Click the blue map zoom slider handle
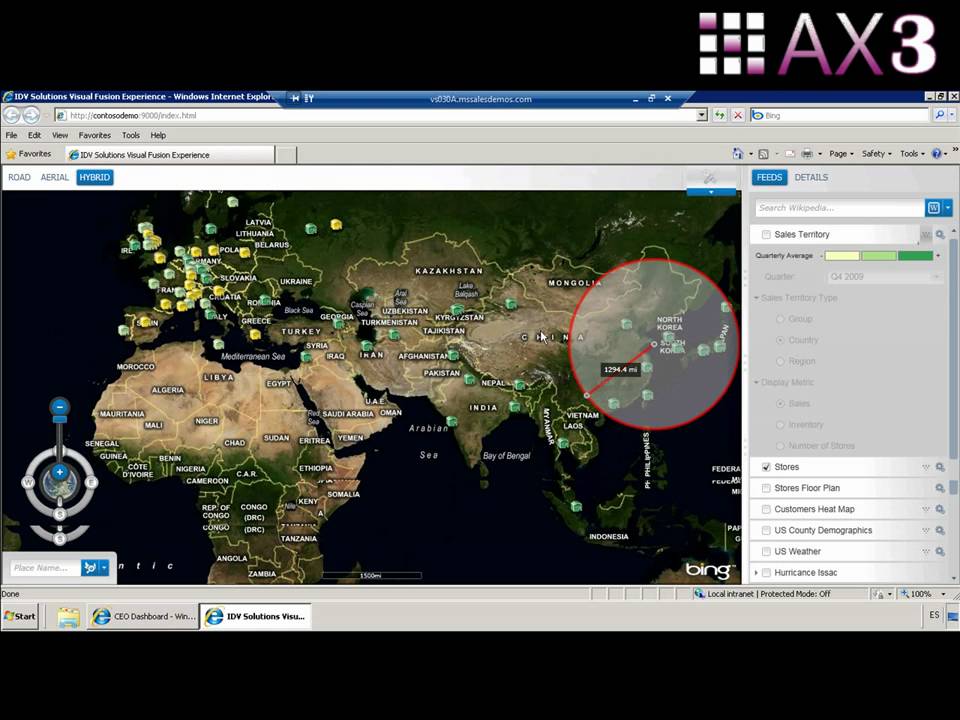The width and height of the screenshot is (960, 720). pyautogui.click(x=59, y=419)
